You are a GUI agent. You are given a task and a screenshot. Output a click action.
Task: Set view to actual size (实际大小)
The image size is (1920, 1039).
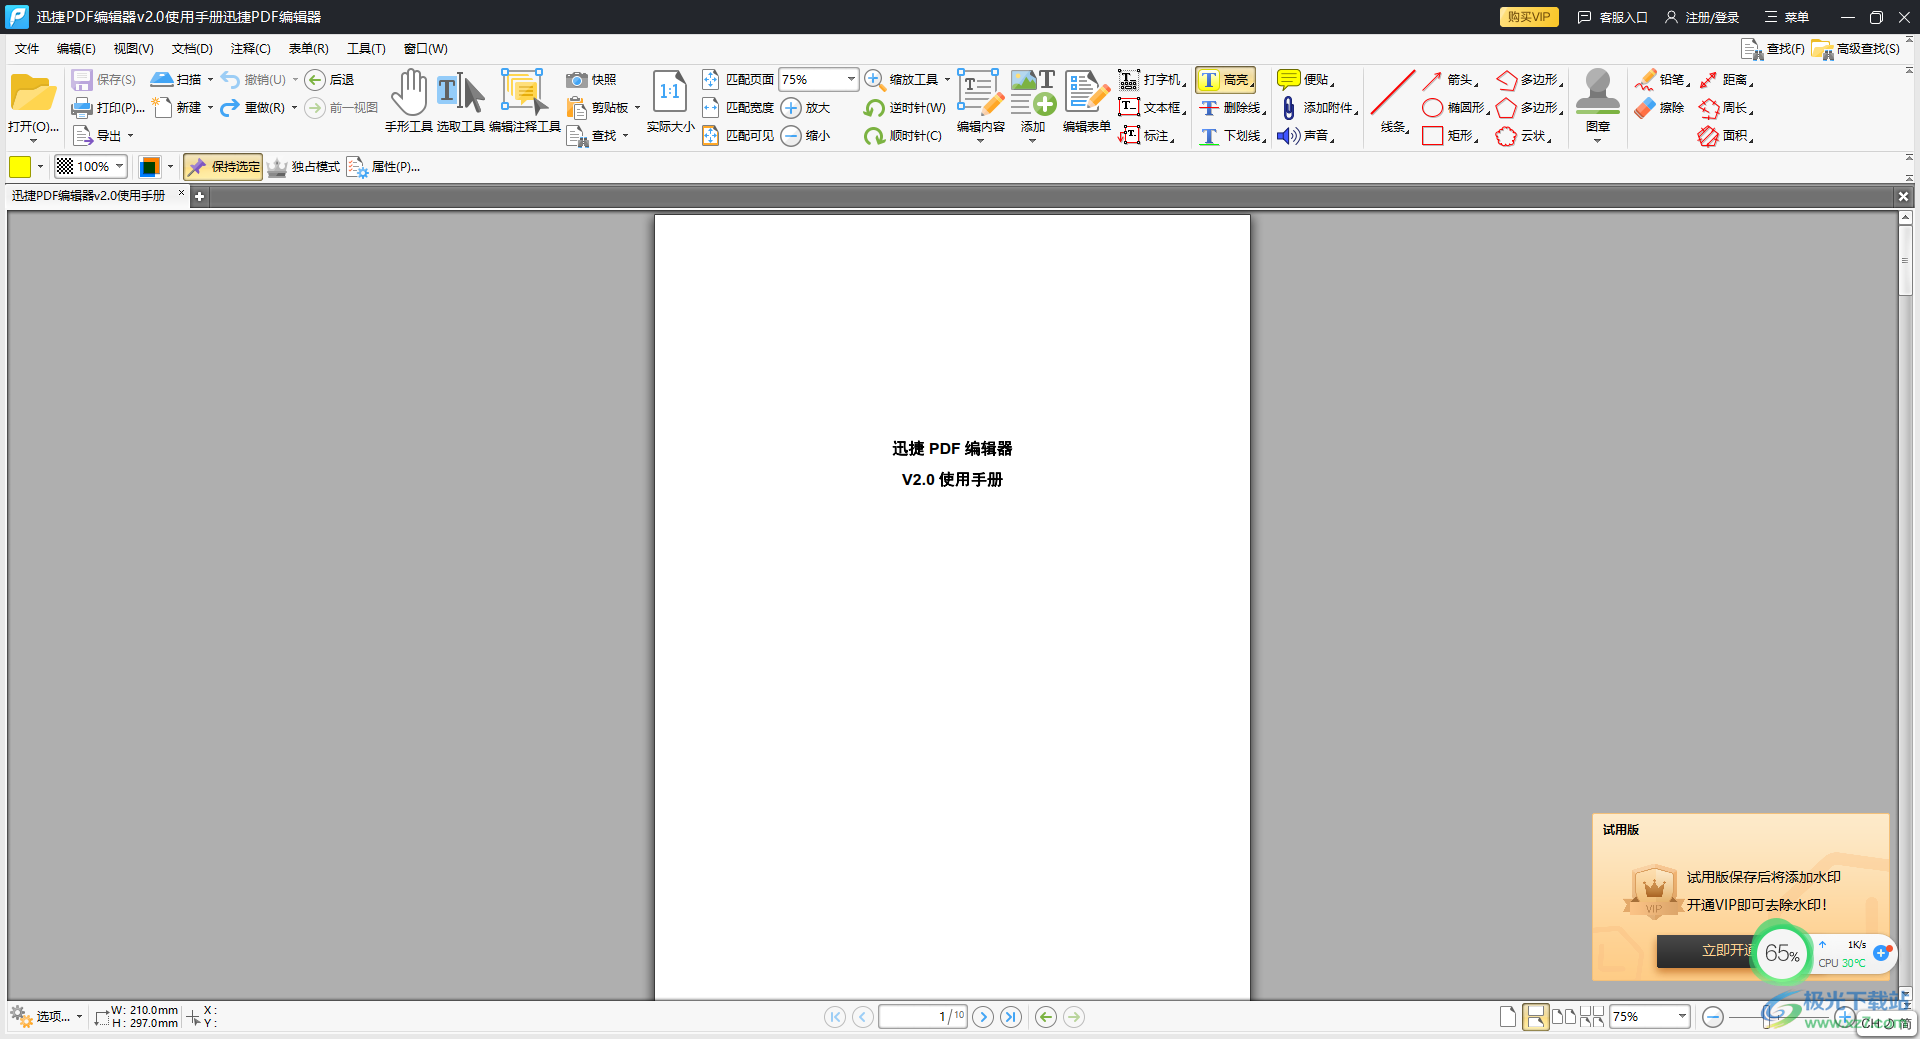(670, 100)
